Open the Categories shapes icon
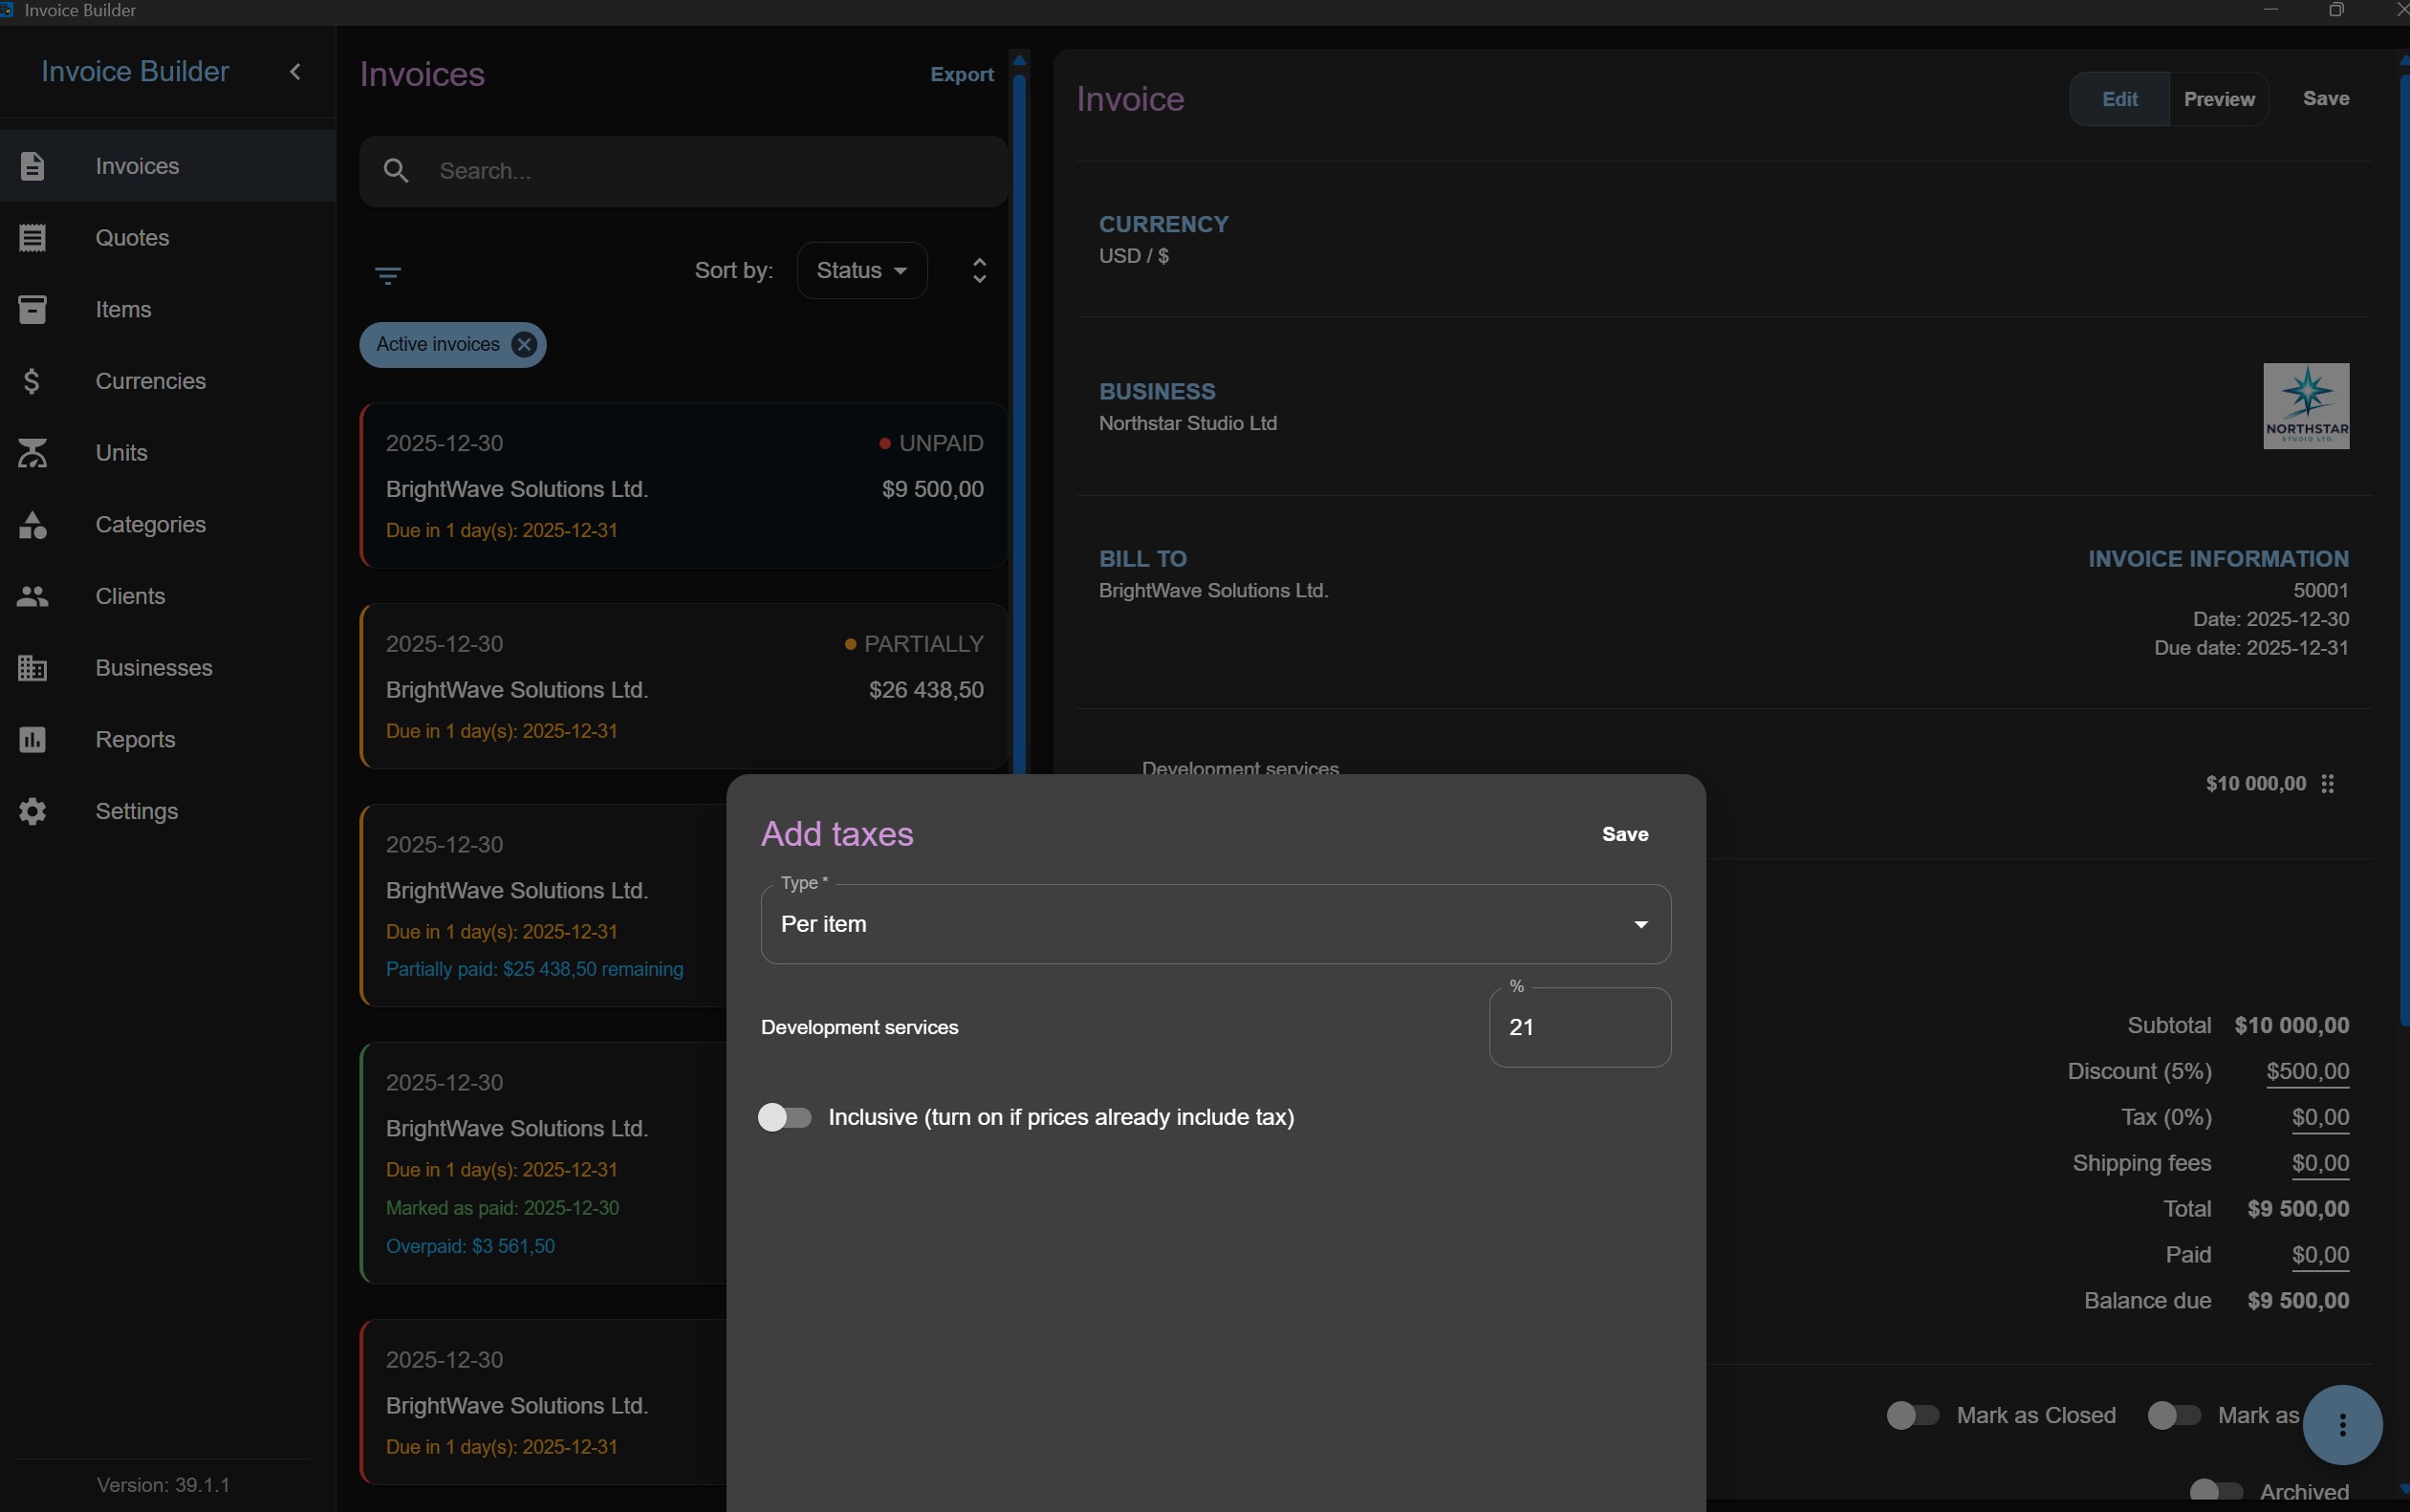The width and height of the screenshot is (2410, 1512). tap(32, 525)
